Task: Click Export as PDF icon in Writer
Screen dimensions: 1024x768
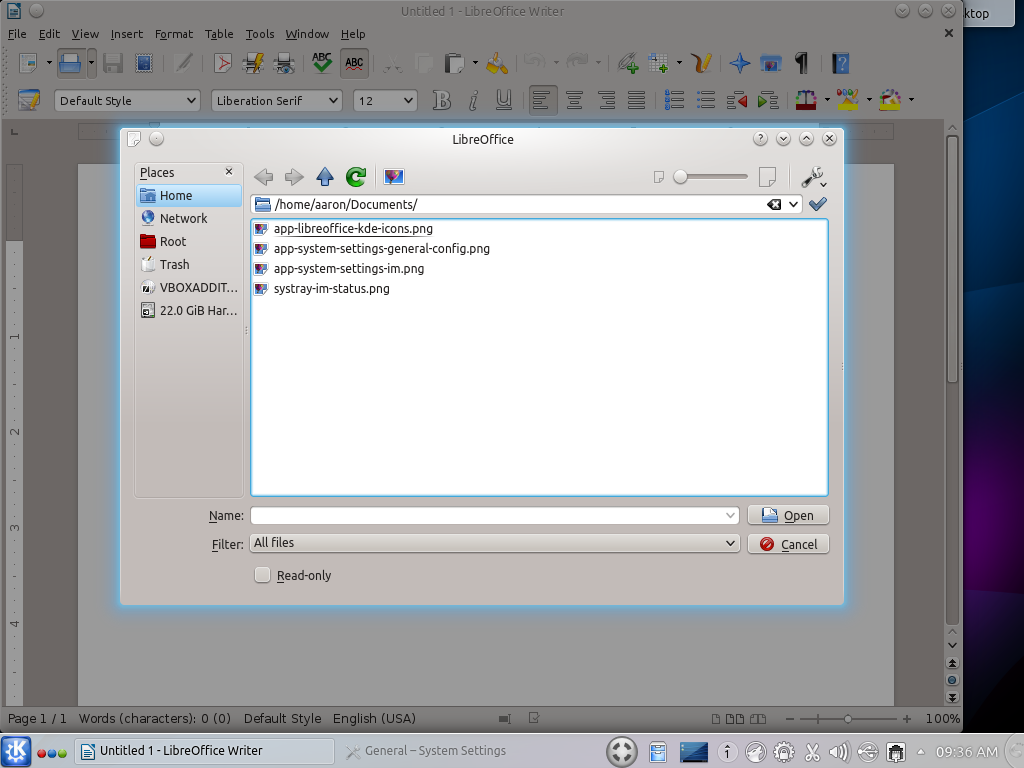Action: click(223, 63)
